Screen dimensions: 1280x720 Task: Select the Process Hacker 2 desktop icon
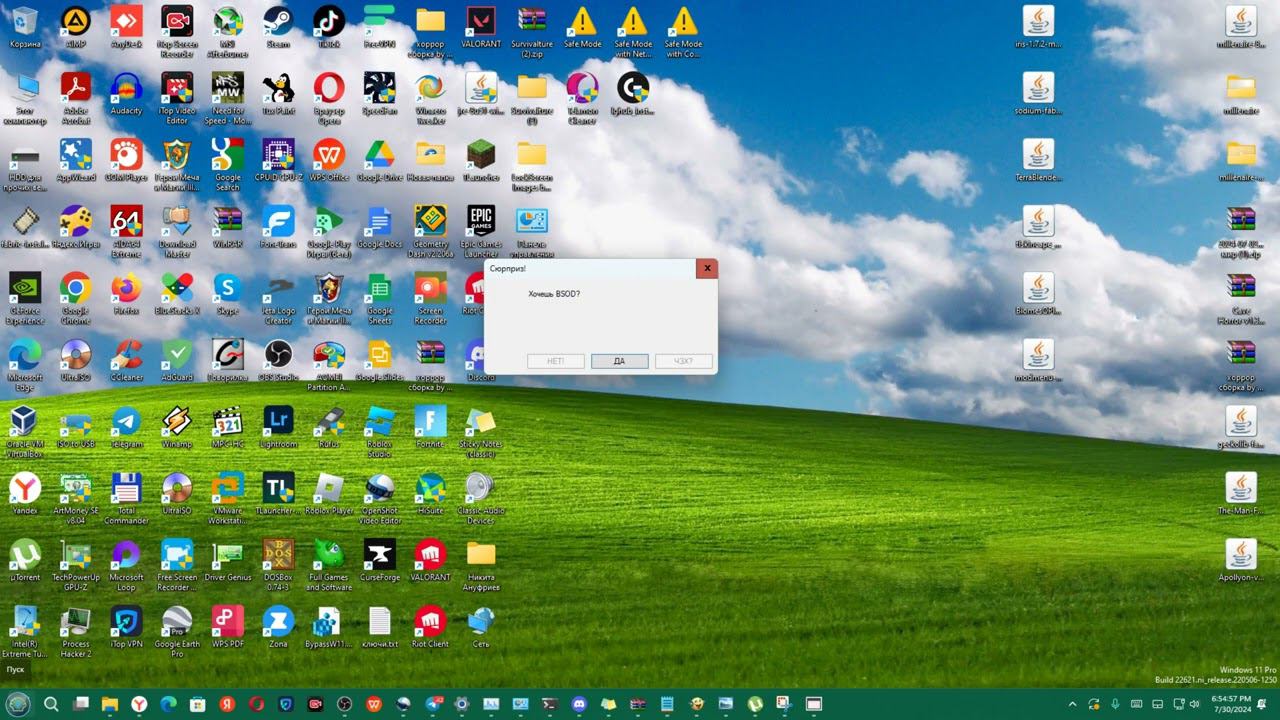76,632
